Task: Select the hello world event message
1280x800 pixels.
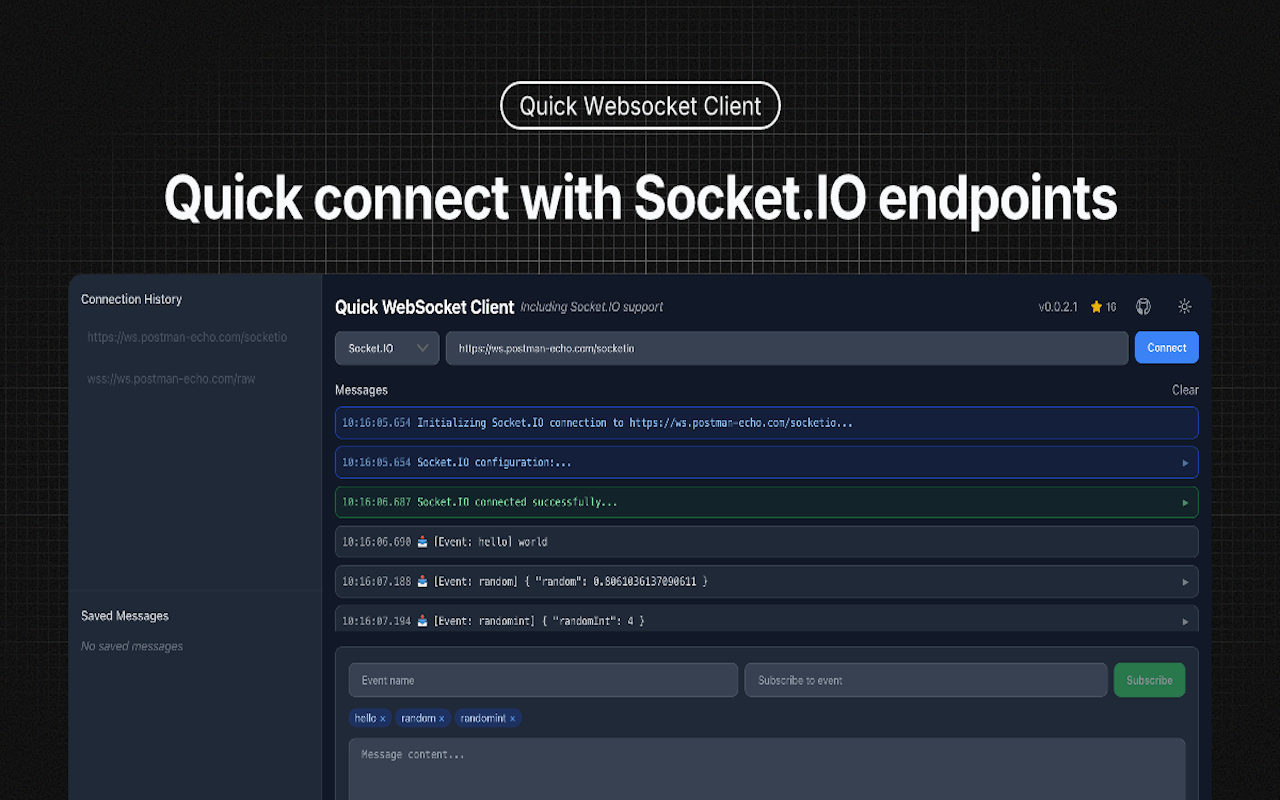Action: coord(766,542)
